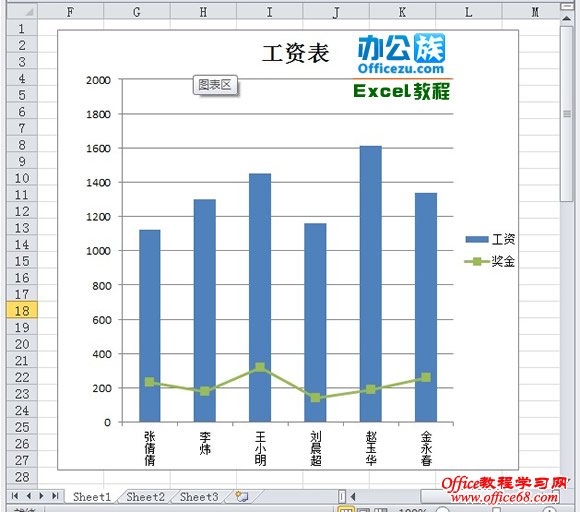Select the 工资 bar for 金永春

[x=426, y=307]
